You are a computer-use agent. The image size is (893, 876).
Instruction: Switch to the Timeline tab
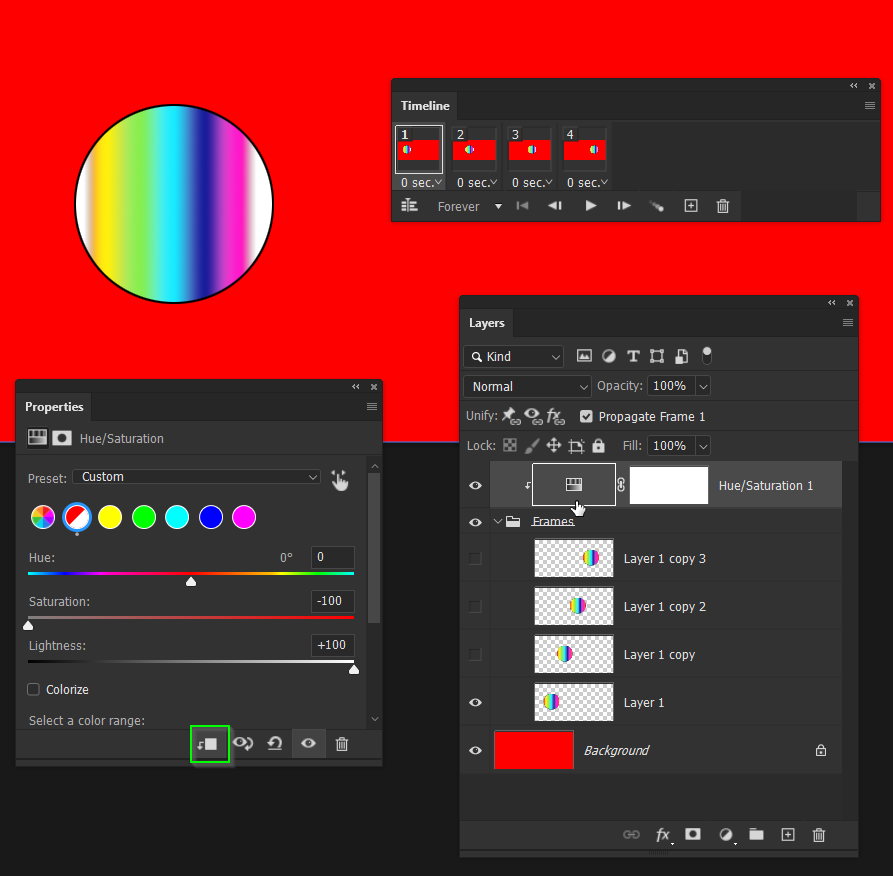click(424, 106)
